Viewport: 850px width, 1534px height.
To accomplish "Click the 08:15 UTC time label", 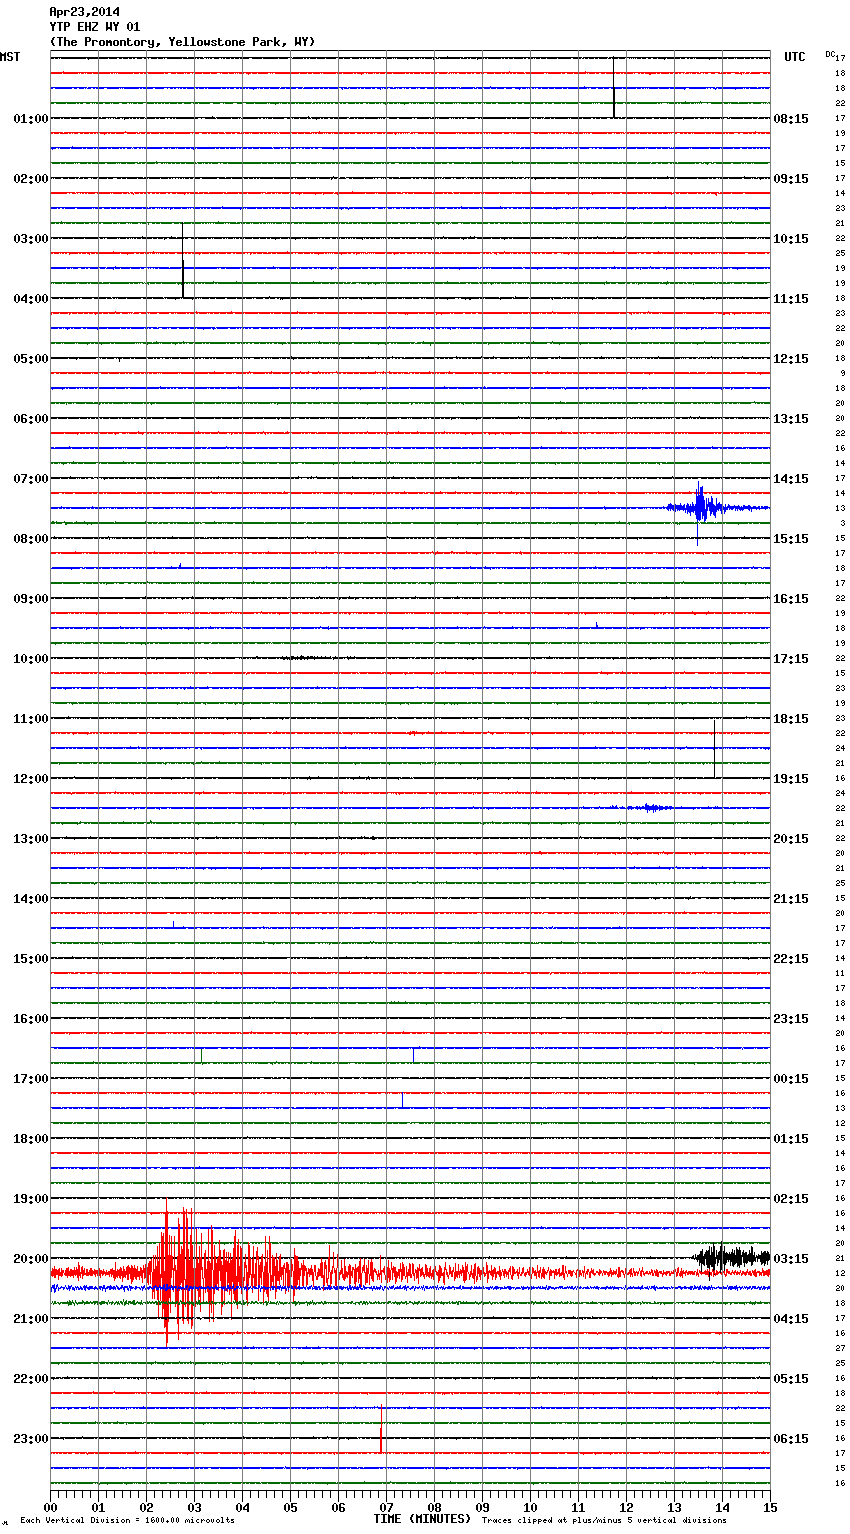I will coord(791,119).
